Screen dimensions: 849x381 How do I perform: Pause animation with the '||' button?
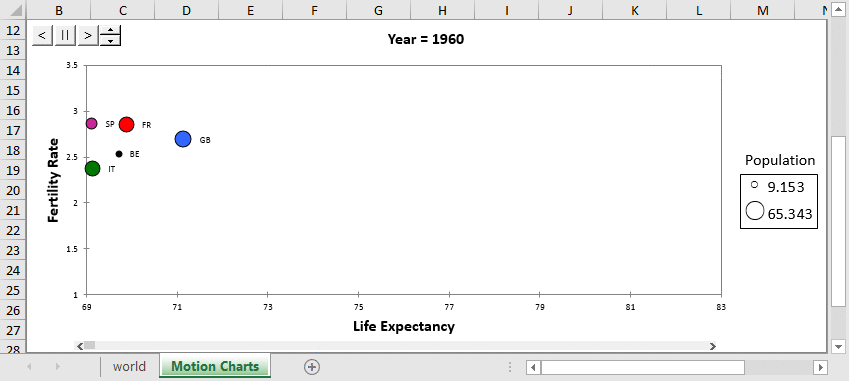[65, 36]
